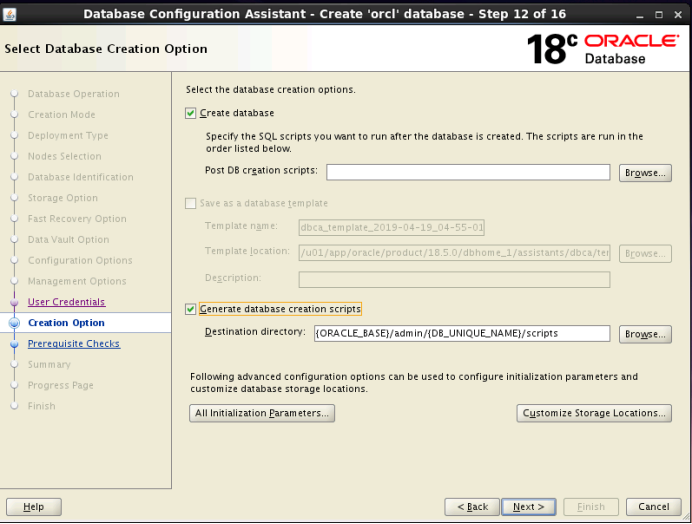Select Creation Option in the steps sidebar
The width and height of the screenshot is (692, 524).
coord(66,323)
